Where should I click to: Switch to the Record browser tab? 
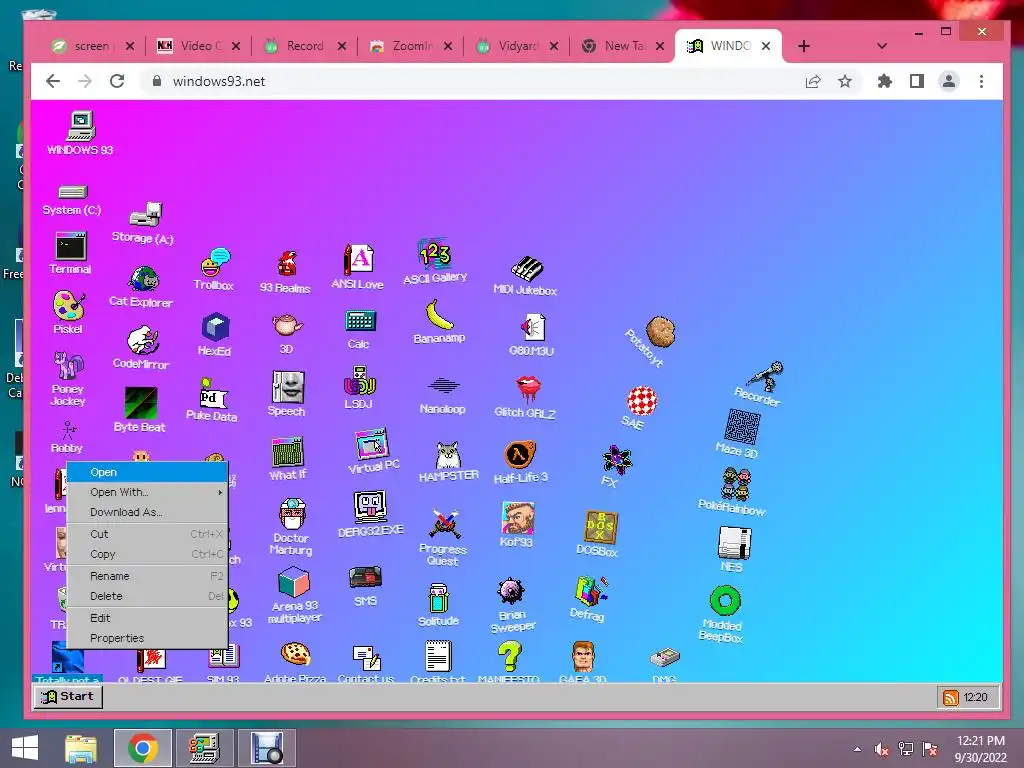click(304, 46)
